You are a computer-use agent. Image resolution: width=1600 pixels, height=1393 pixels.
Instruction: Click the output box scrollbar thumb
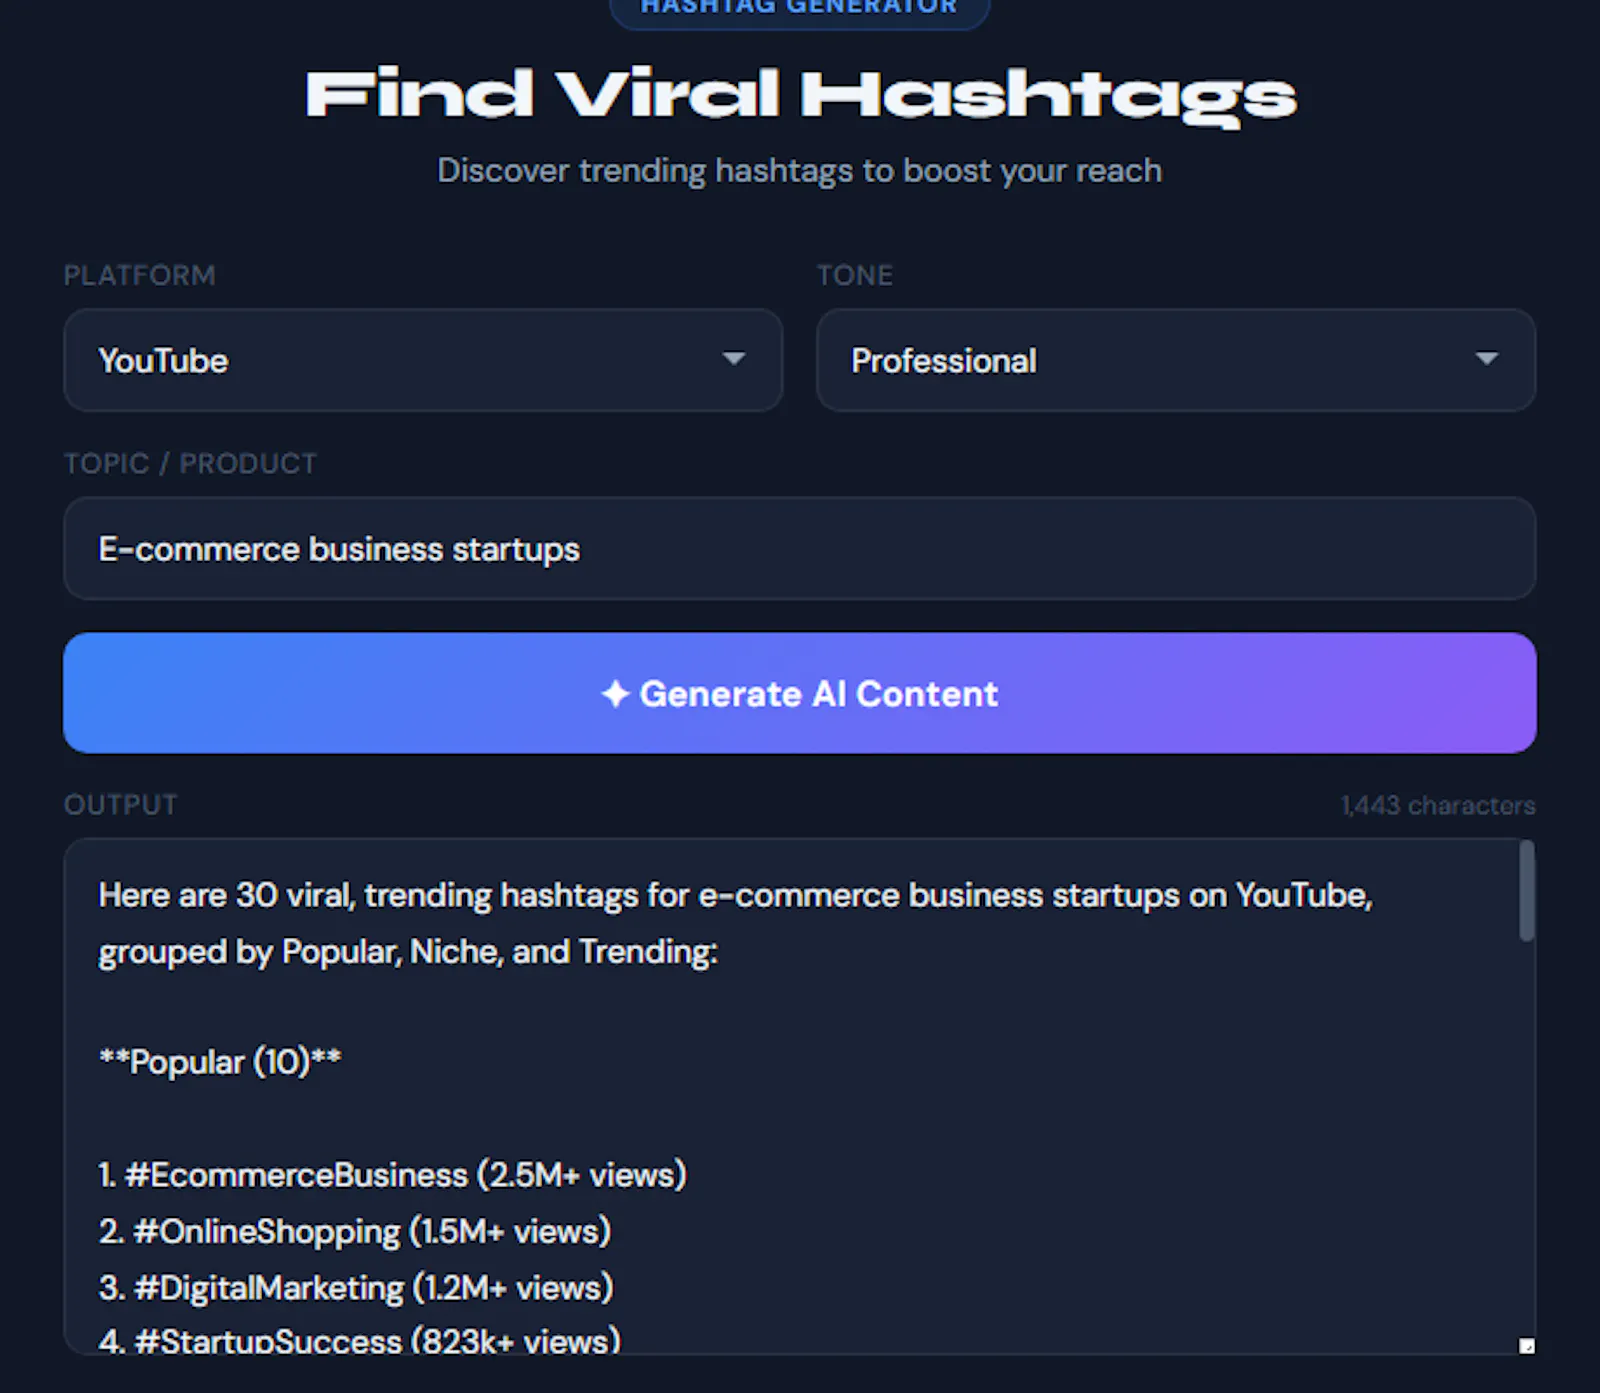coord(1527,890)
